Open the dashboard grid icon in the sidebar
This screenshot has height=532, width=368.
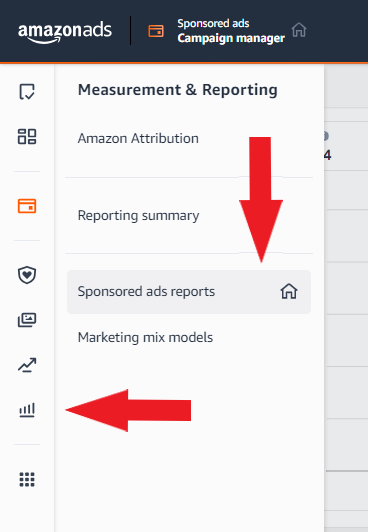27,136
